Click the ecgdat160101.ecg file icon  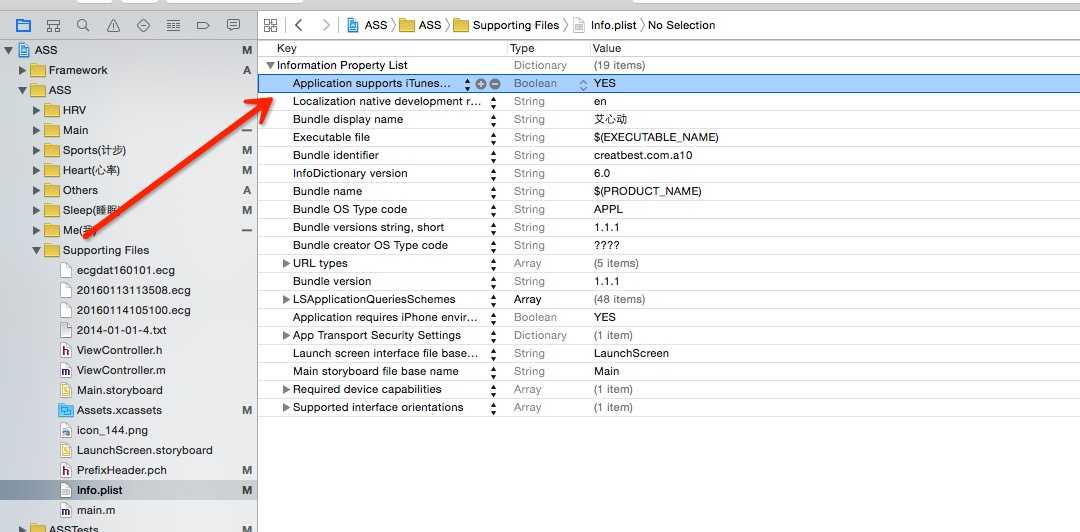[65, 270]
